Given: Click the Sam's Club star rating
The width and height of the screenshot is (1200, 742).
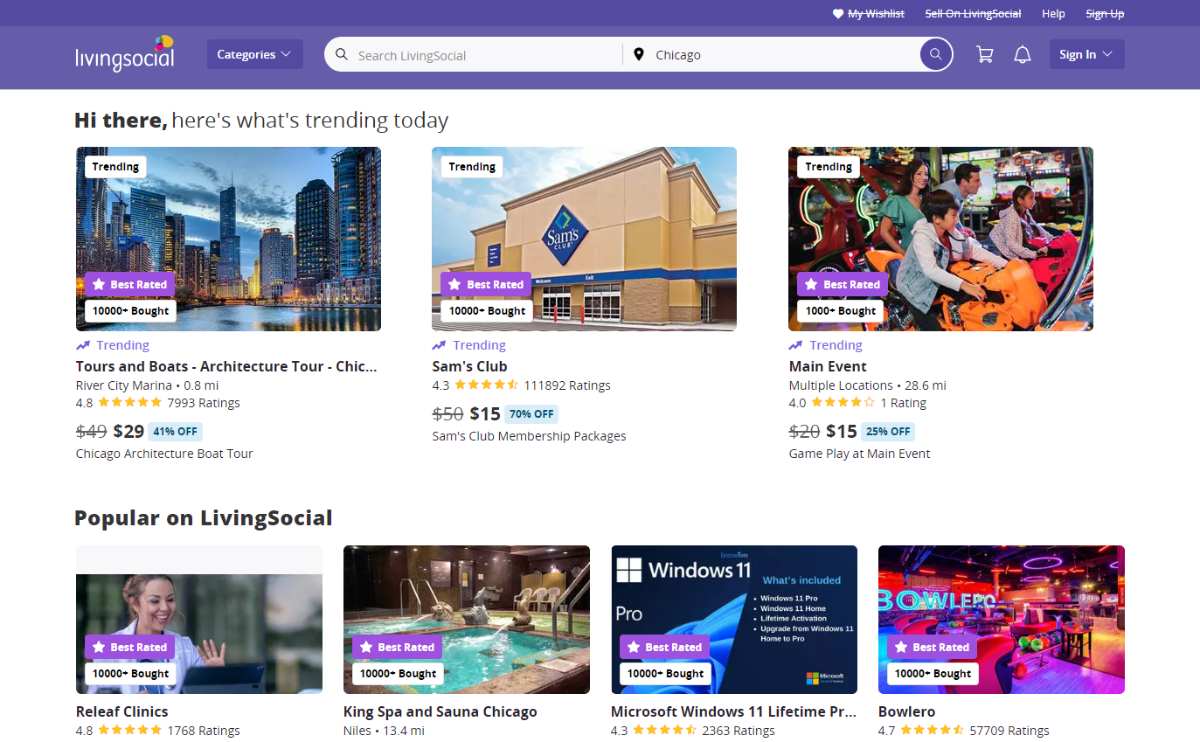Looking at the screenshot, I should coord(486,385).
